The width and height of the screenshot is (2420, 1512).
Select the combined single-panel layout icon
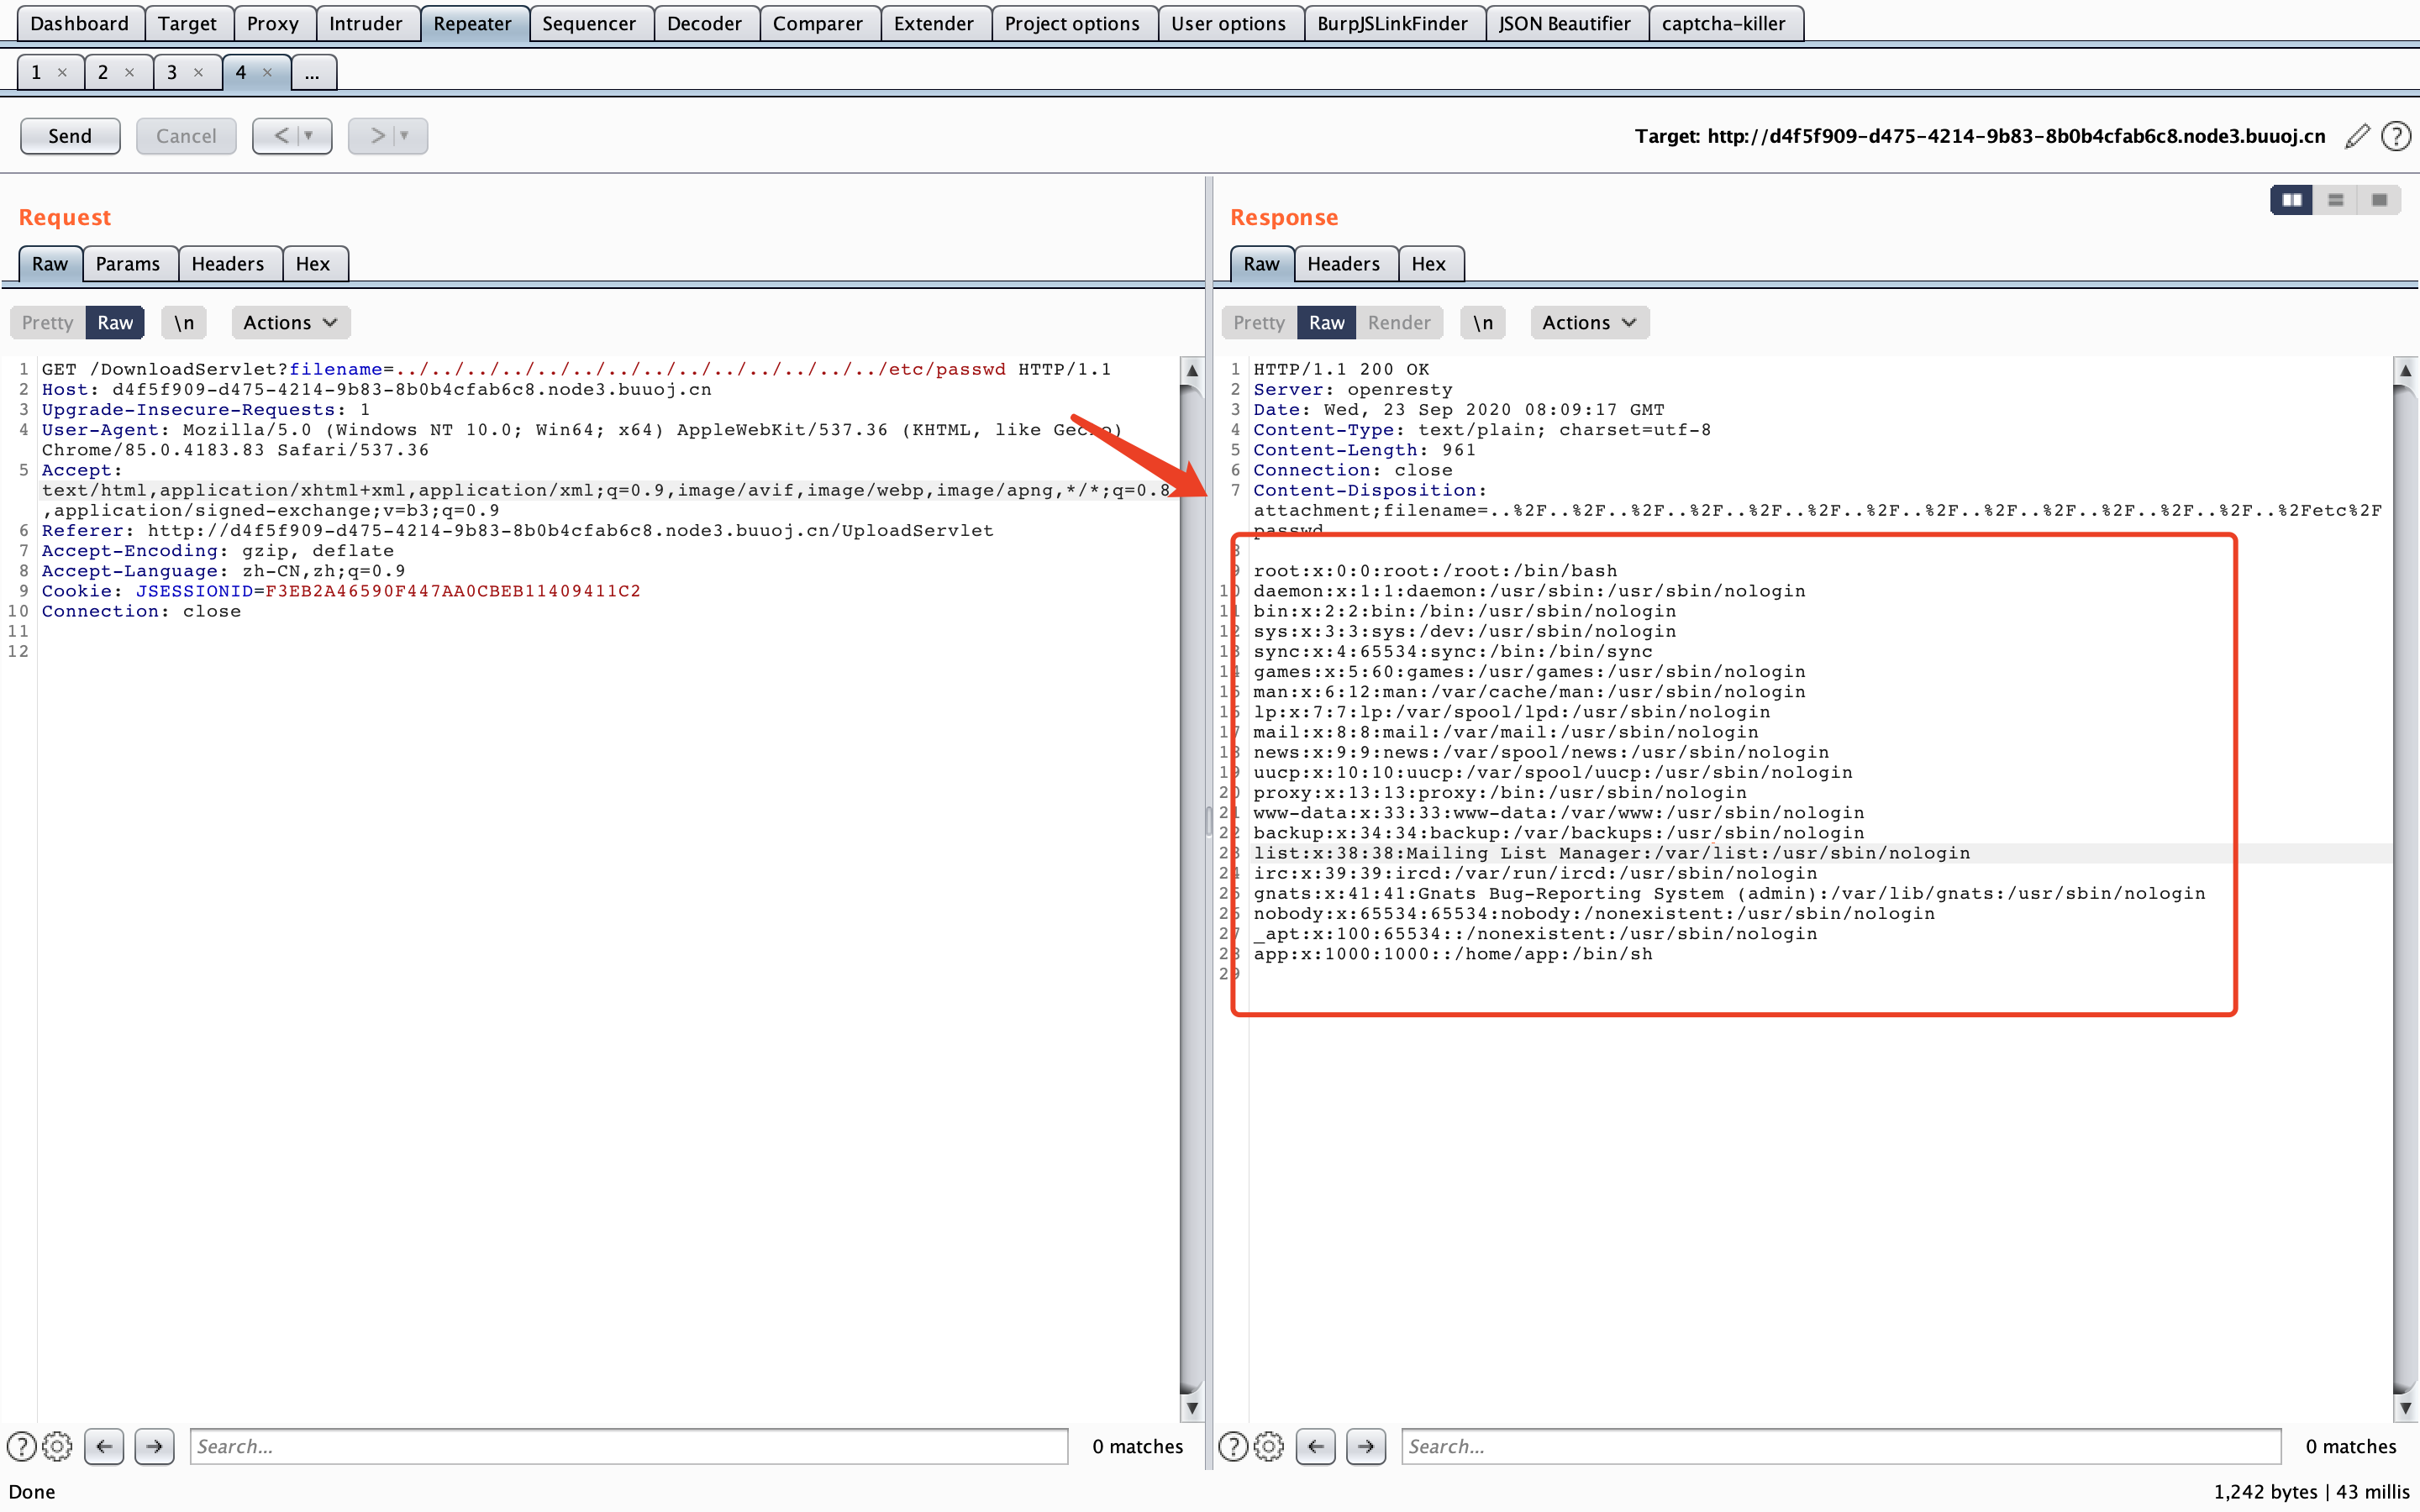[2379, 200]
